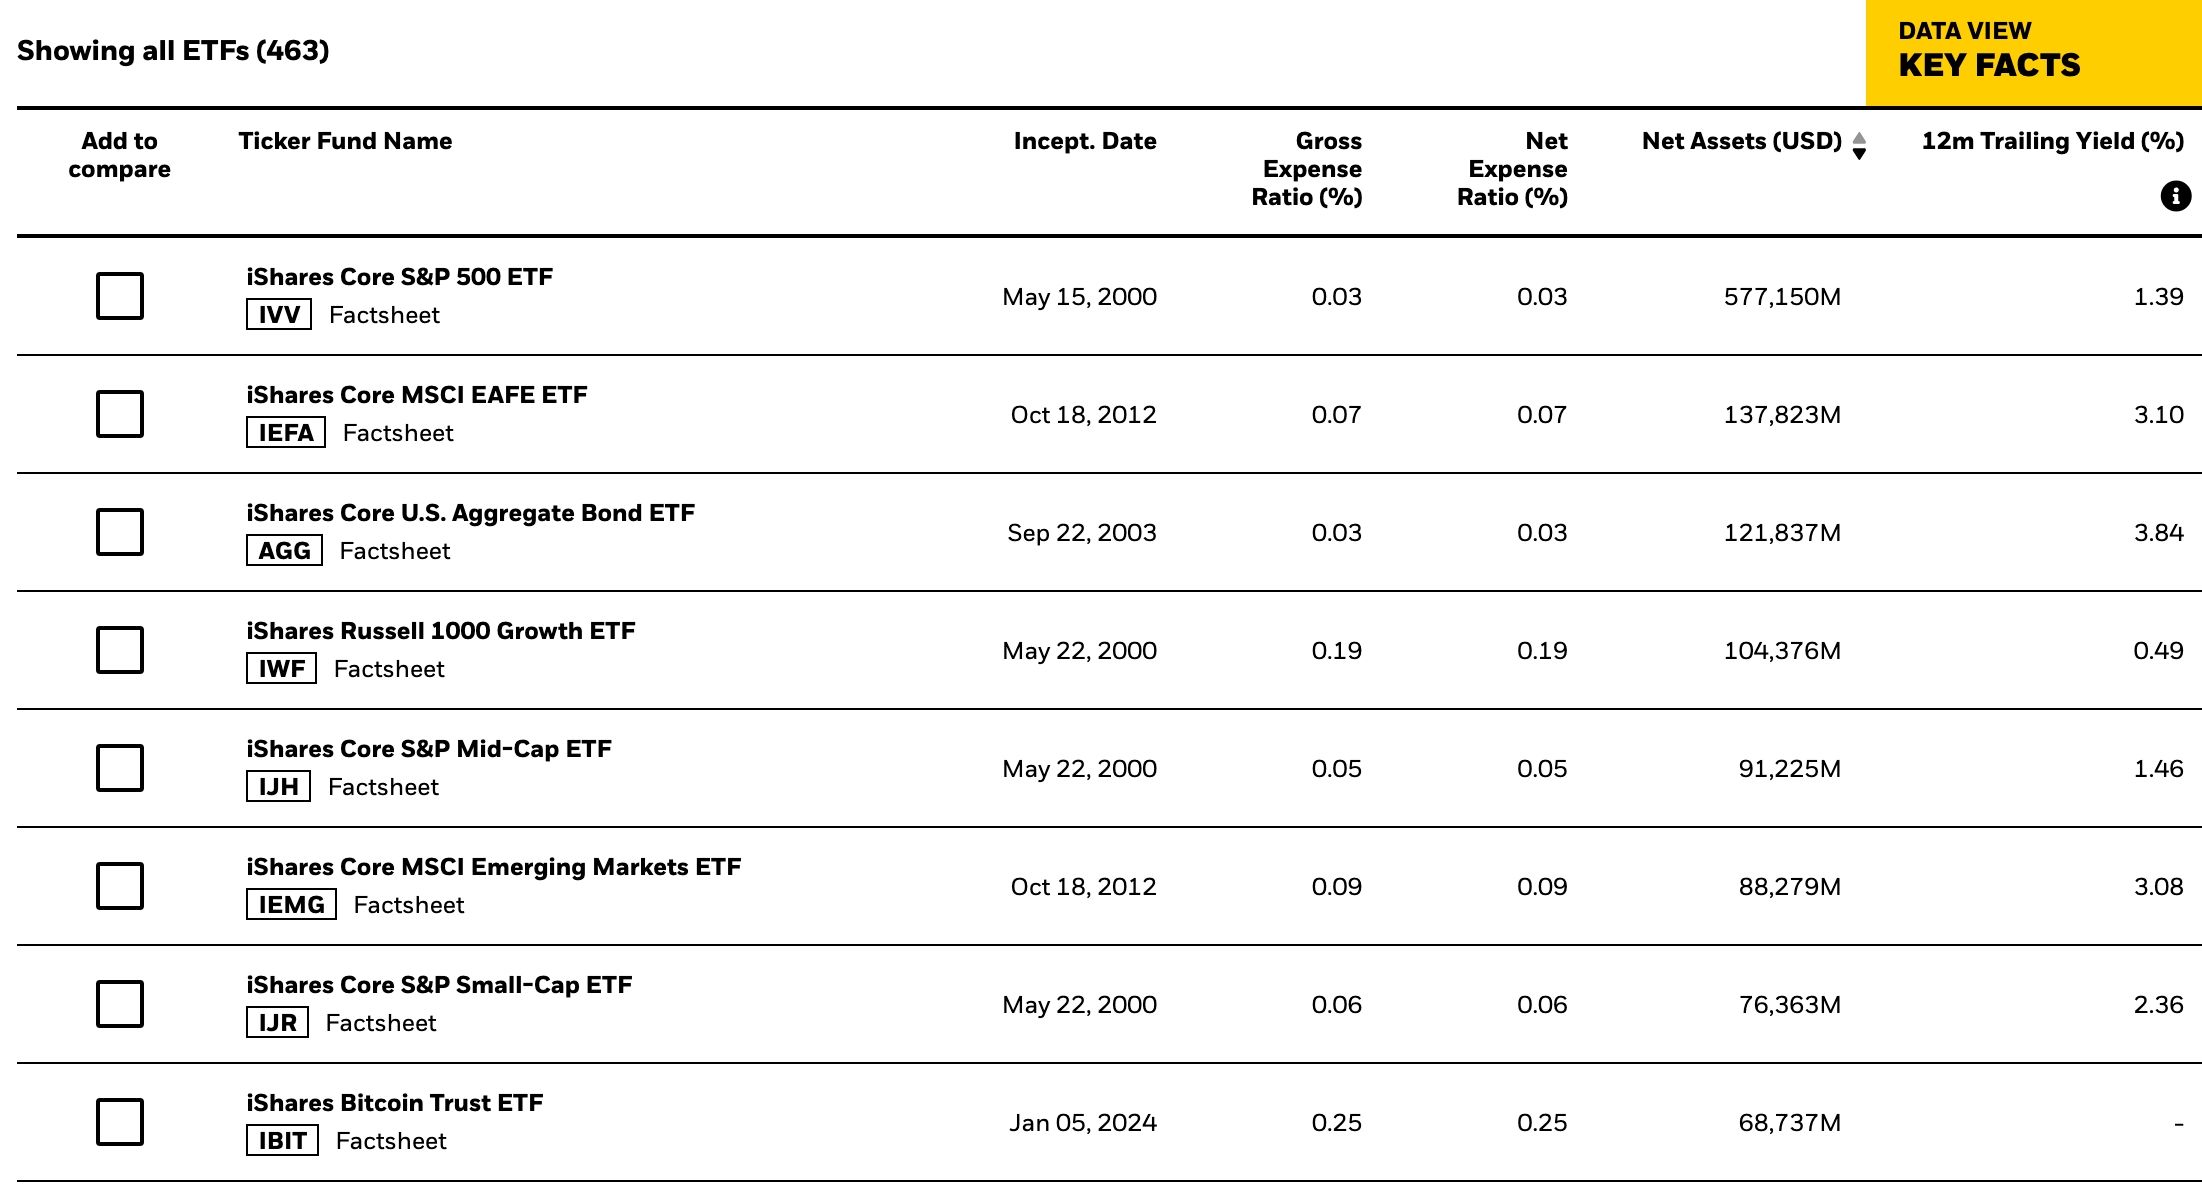Sort by 12m Trailing Yield column
The width and height of the screenshot is (2202, 1191).
(2052, 141)
